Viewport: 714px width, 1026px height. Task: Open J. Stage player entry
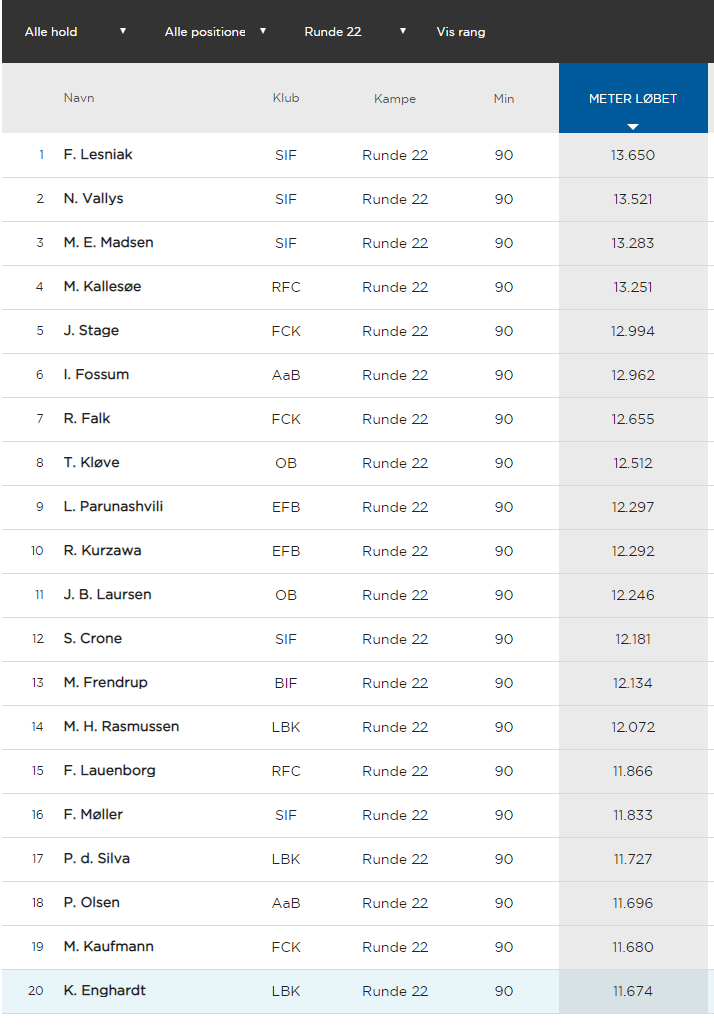tap(91, 330)
